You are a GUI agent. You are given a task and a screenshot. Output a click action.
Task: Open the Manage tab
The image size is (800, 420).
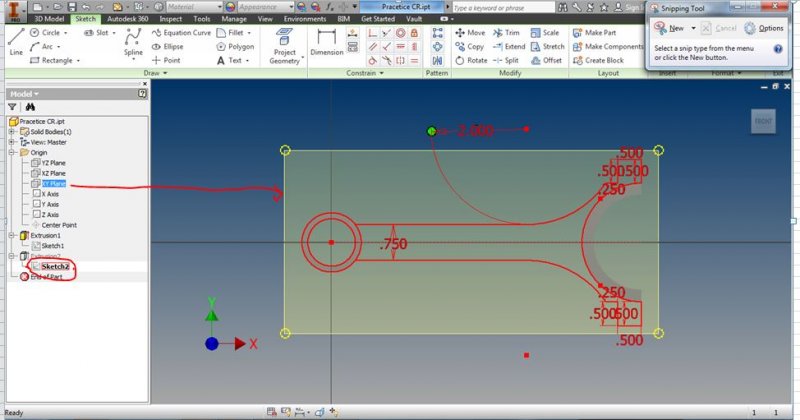pyautogui.click(x=234, y=19)
